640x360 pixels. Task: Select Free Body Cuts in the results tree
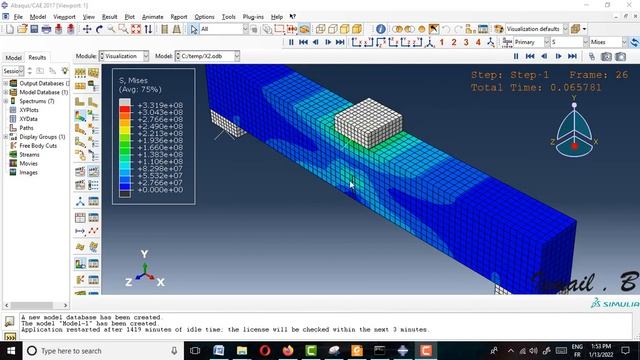click(38, 146)
